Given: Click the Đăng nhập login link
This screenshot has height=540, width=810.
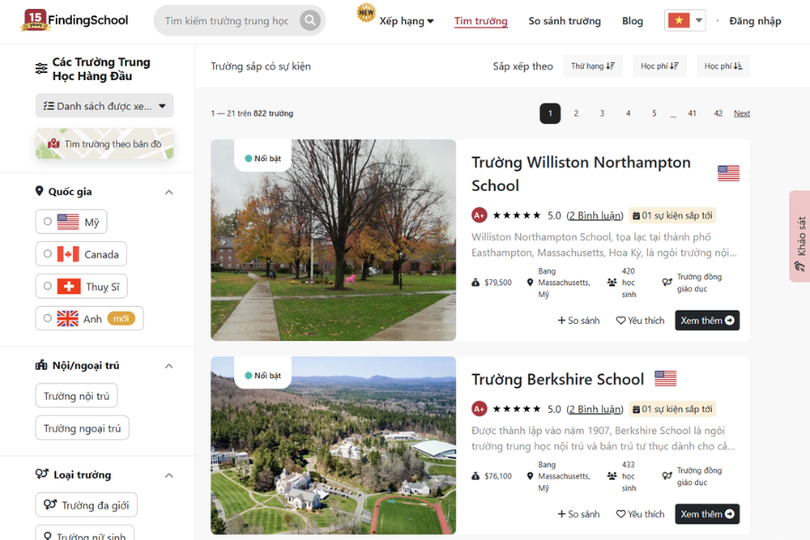Looking at the screenshot, I should pyautogui.click(x=755, y=21).
